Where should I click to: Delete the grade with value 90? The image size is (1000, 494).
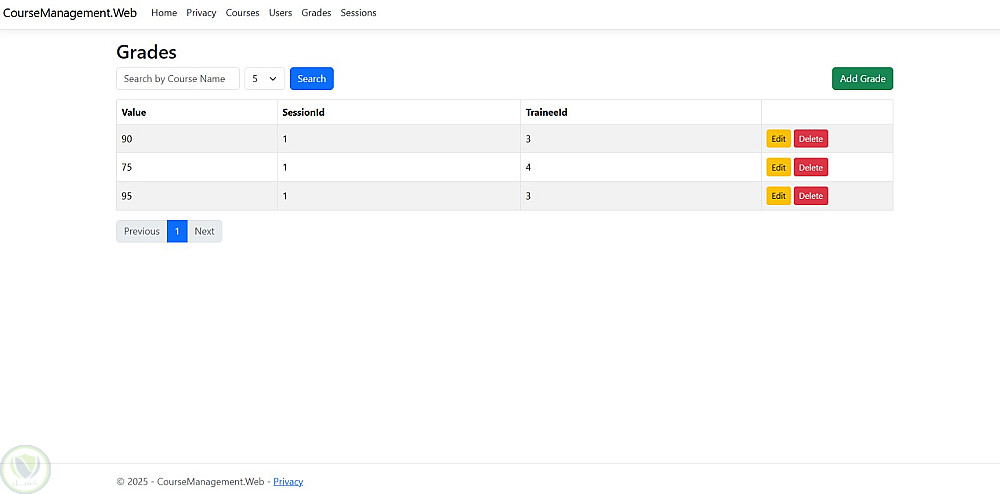pos(811,139)
